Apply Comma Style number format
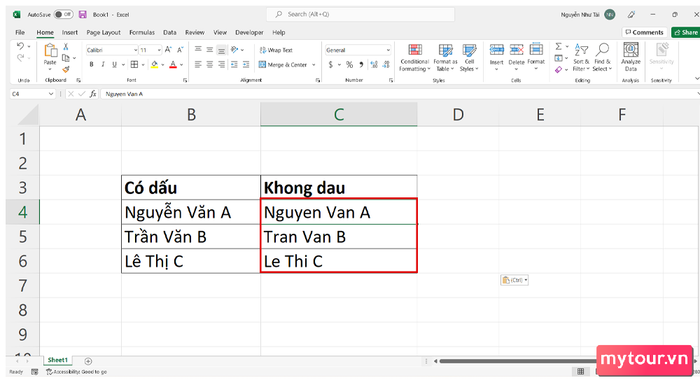Viewport: 700px width, 385px height. tap(361, 65)
